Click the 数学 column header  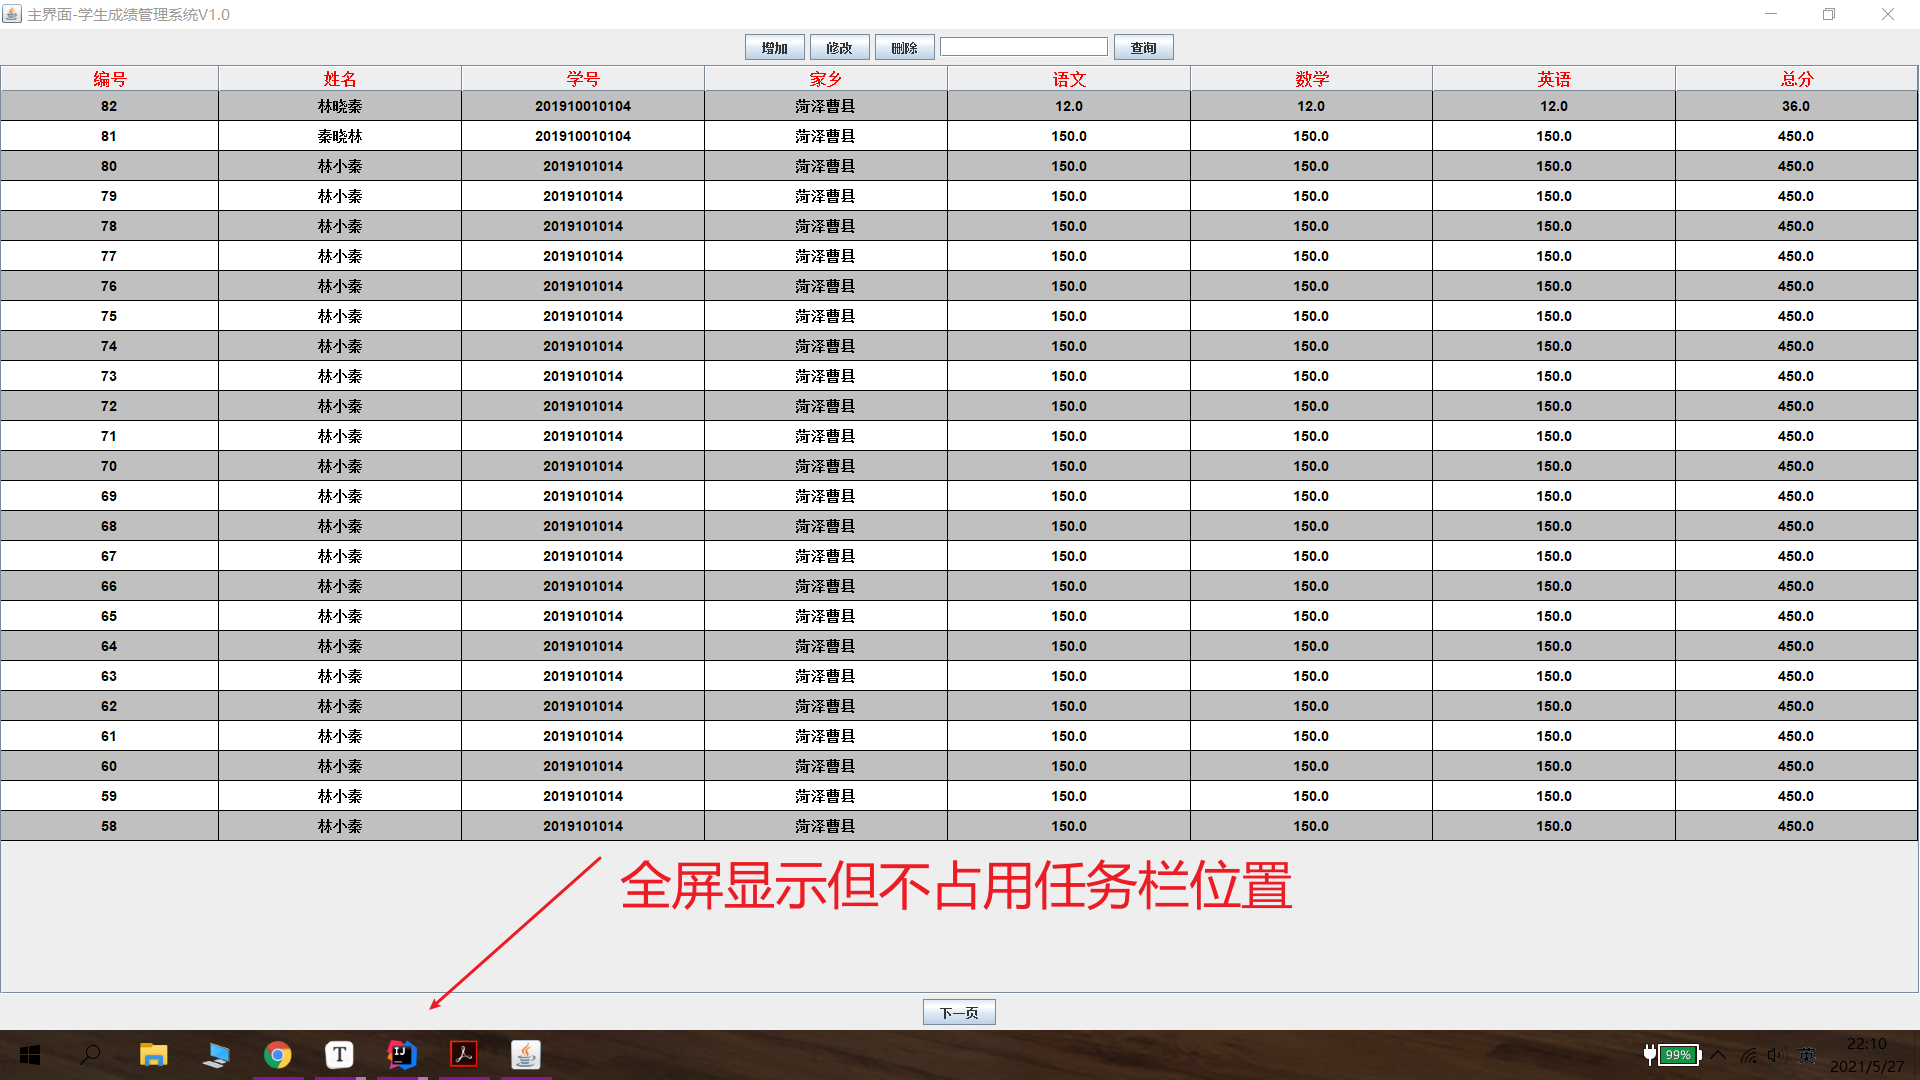click(1311, 79)
